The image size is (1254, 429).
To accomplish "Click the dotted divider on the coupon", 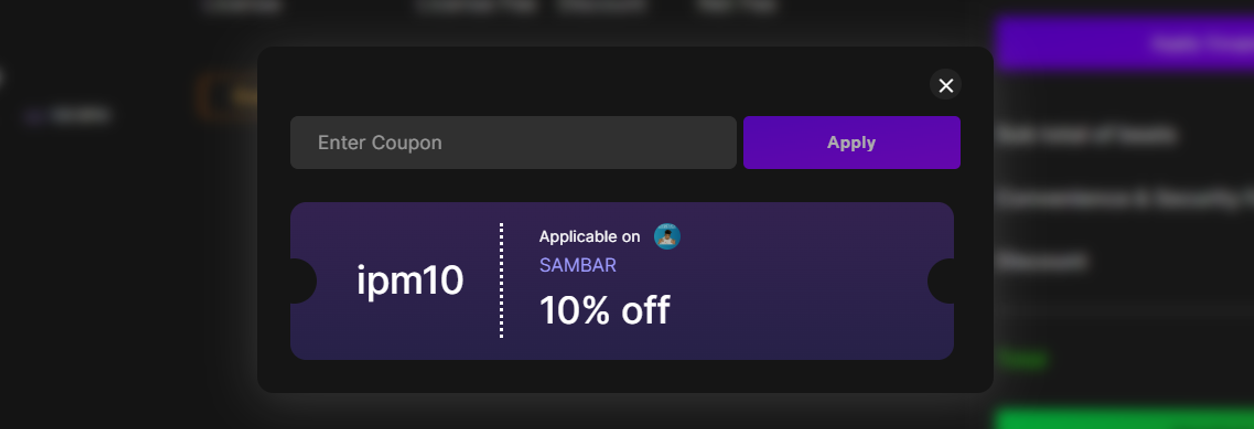I will 501,281.
